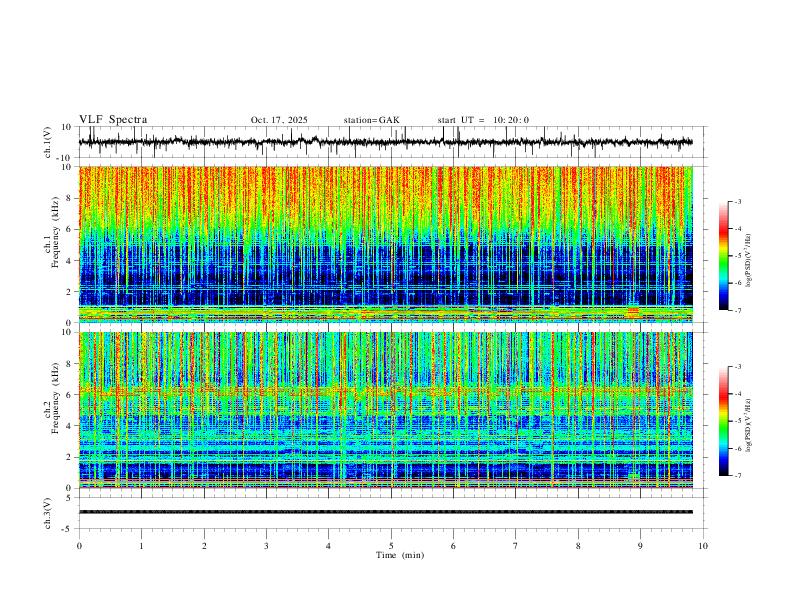Click the ch.3 flat voltage trace
The image size is (792, 612).
point(385,512)
